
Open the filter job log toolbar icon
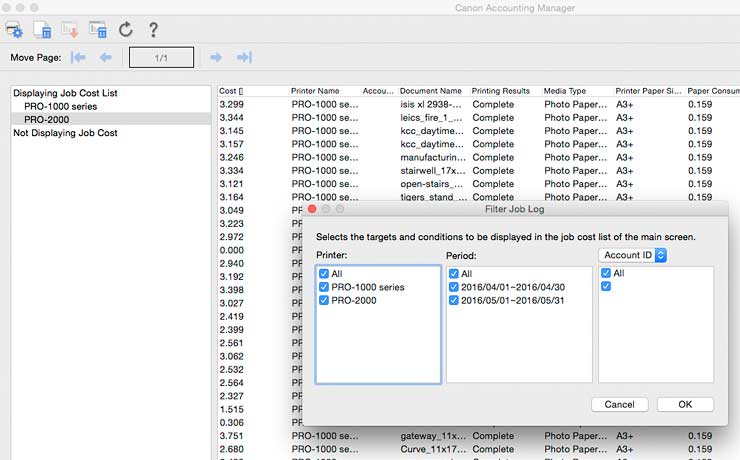pyautogui.click(x=98, y=30)
